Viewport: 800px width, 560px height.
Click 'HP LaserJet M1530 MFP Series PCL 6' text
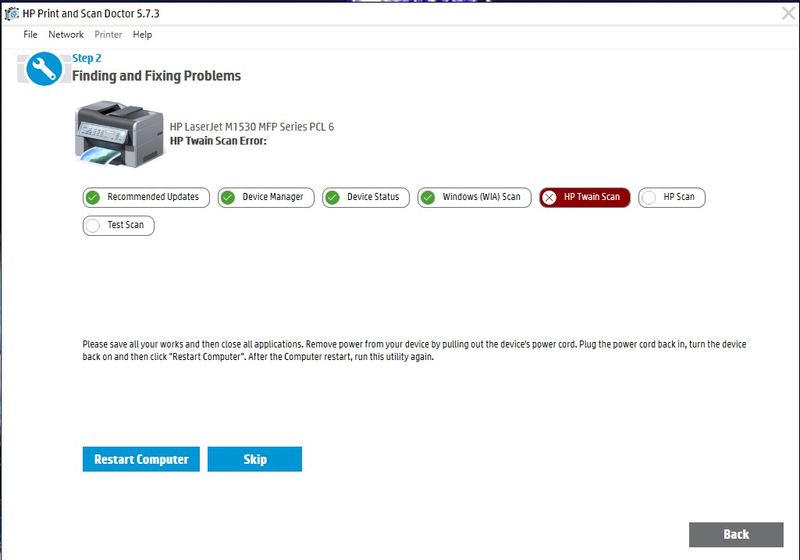click(x=252, y=126)
